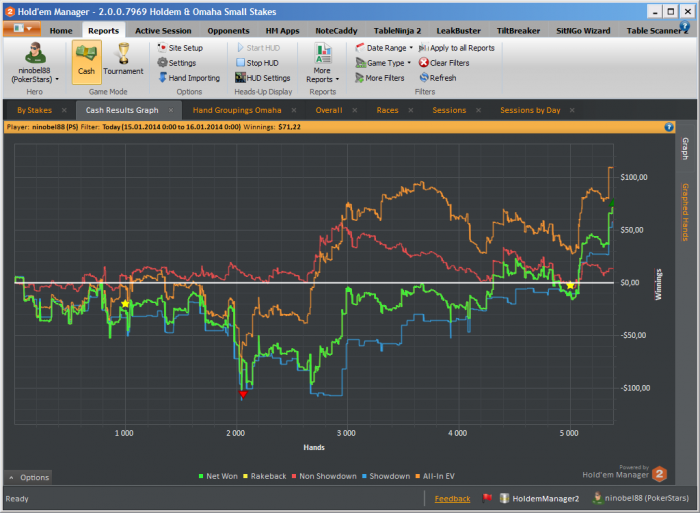
Task: Close the Cash Results Graph tab
Action: click(171, 110)
